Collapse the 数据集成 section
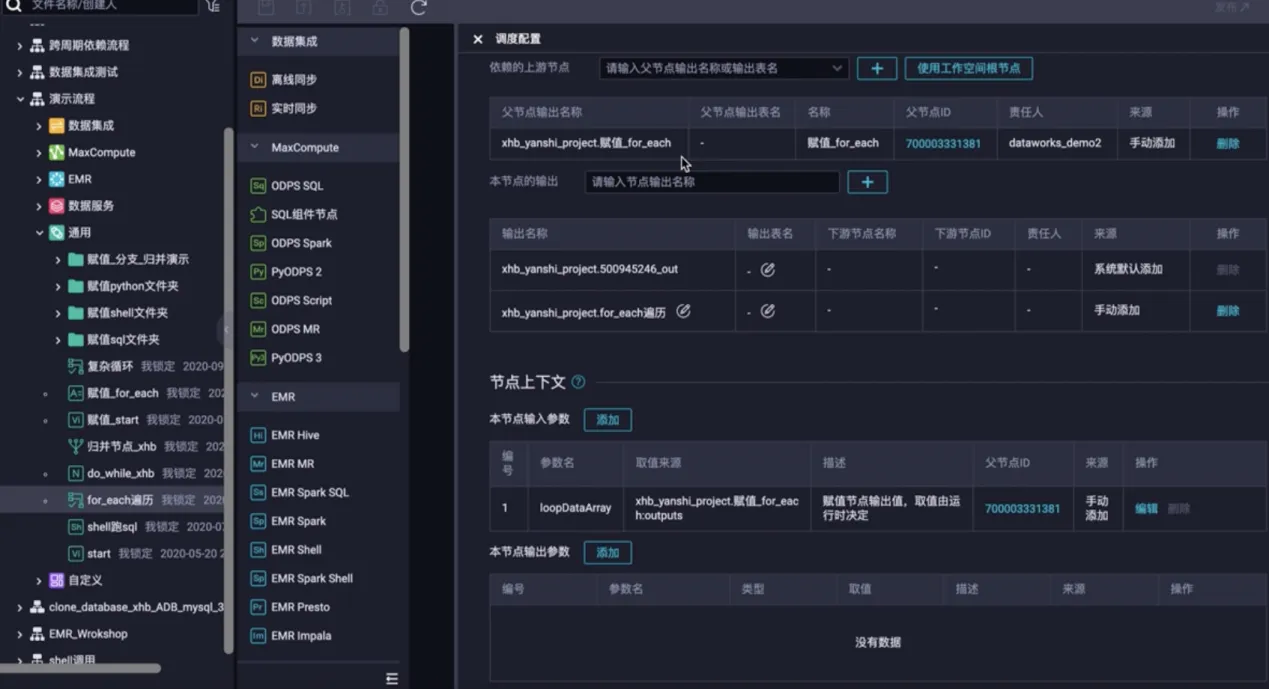The image size is (1269, 689). (x=254, y=41)
